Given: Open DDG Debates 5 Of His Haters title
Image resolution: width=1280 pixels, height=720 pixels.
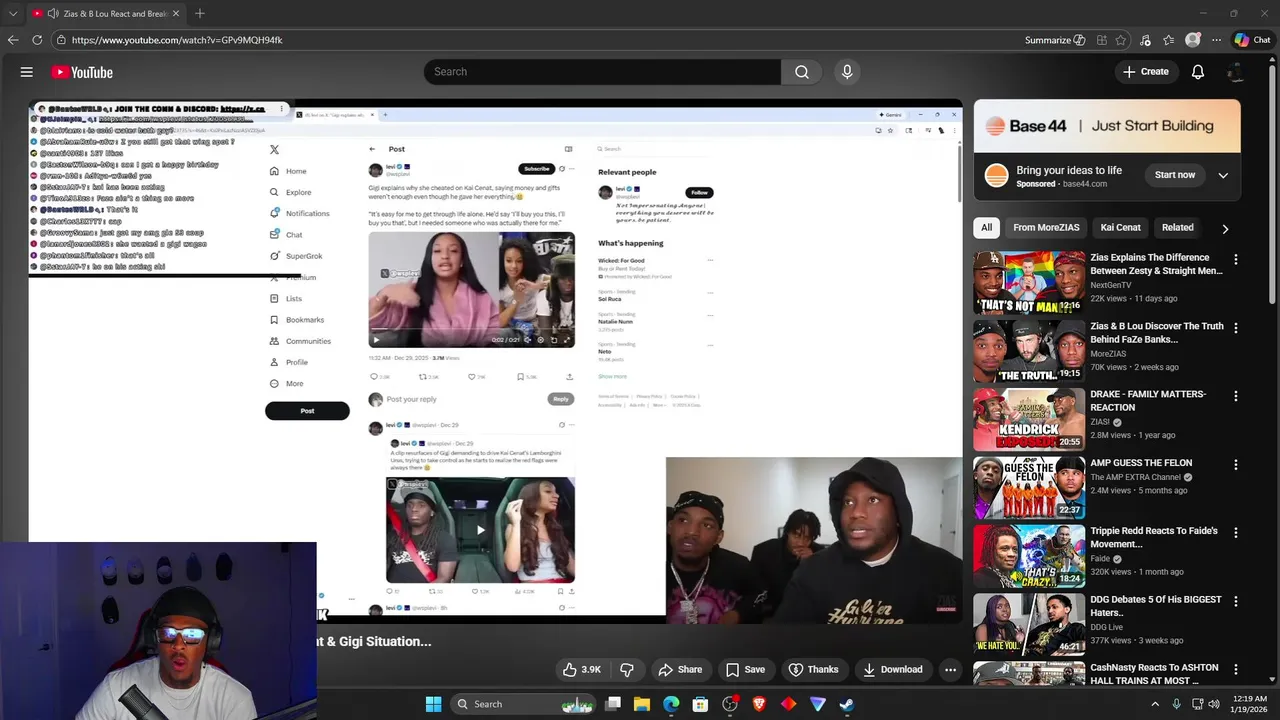Looking at the screenshot, I should (1156, 606).
